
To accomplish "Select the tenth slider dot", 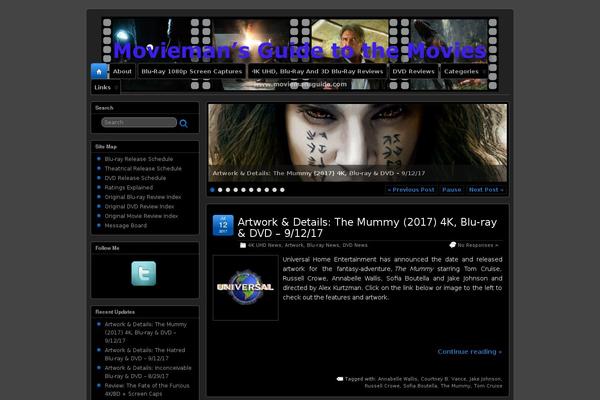I will click(282, 190).
